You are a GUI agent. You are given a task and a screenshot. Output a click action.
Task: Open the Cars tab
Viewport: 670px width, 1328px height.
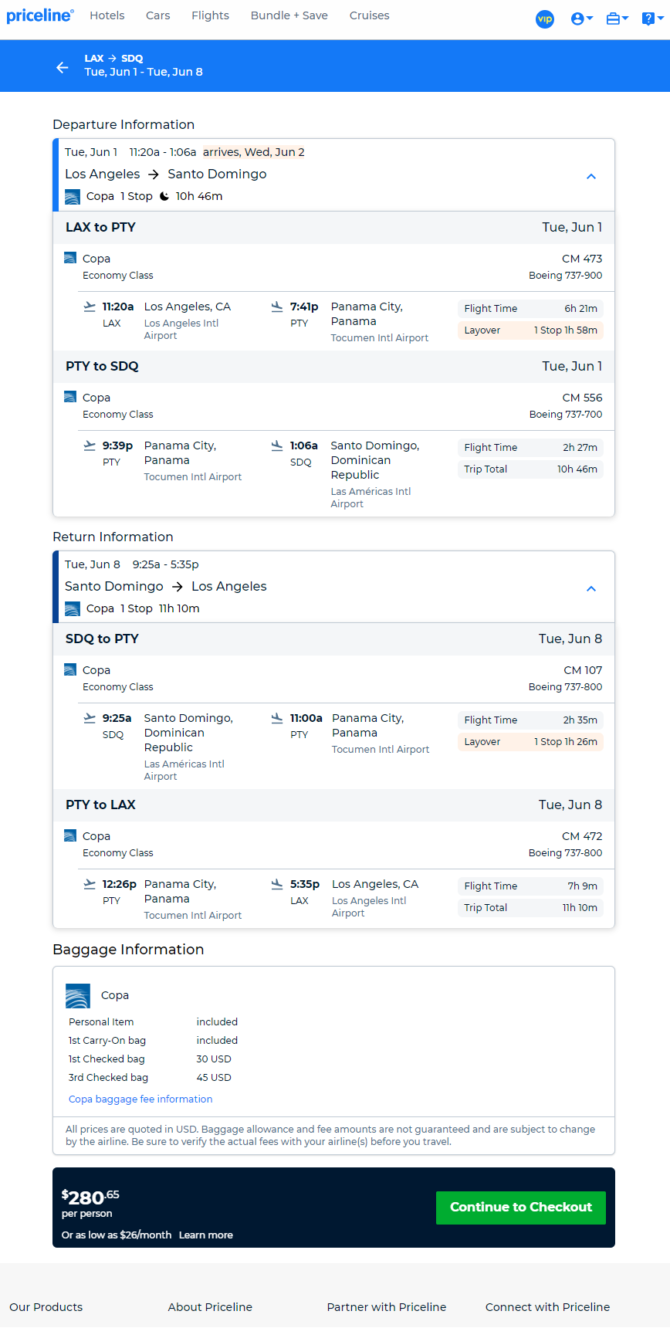(158, 16)
